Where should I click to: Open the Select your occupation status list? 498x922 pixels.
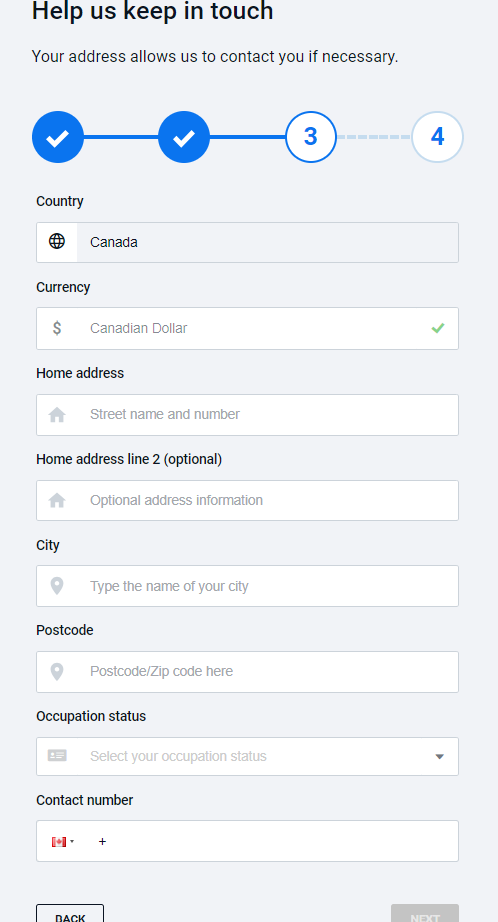tap(248, 756)
